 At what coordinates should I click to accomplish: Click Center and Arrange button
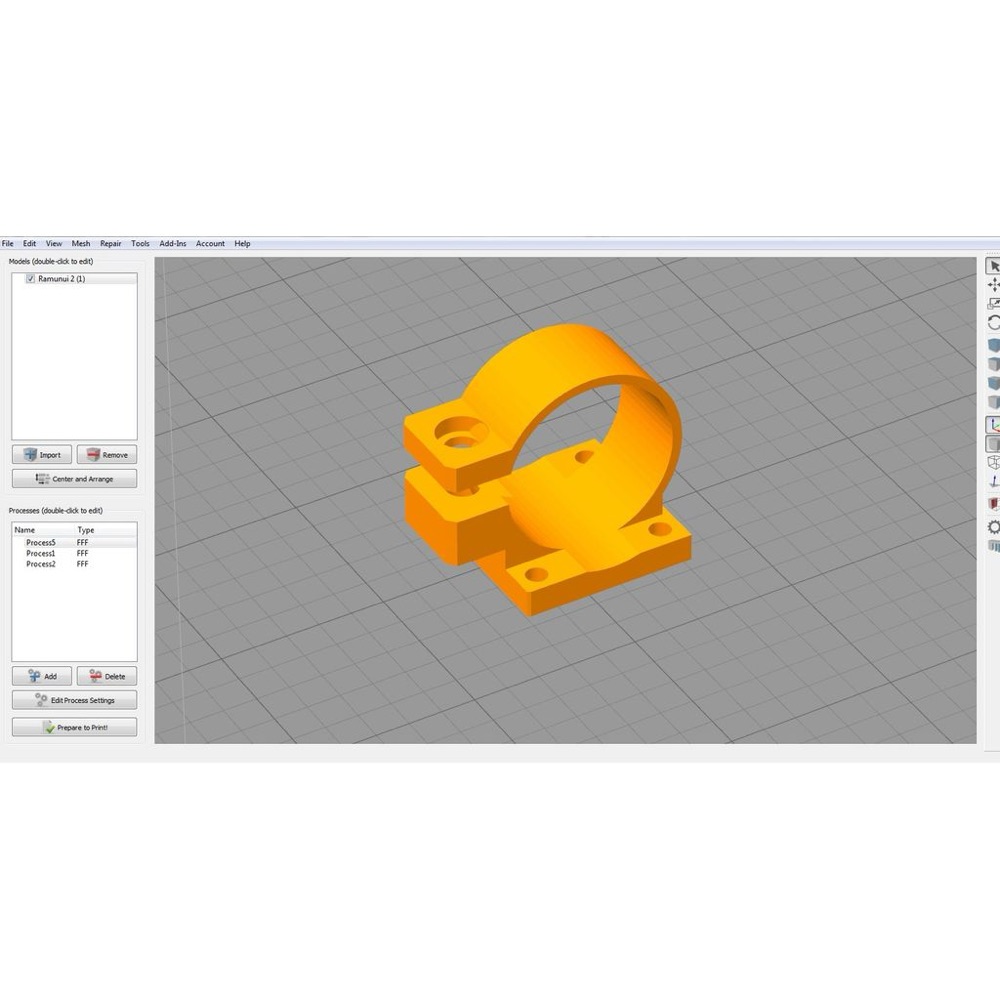(75, 479)
